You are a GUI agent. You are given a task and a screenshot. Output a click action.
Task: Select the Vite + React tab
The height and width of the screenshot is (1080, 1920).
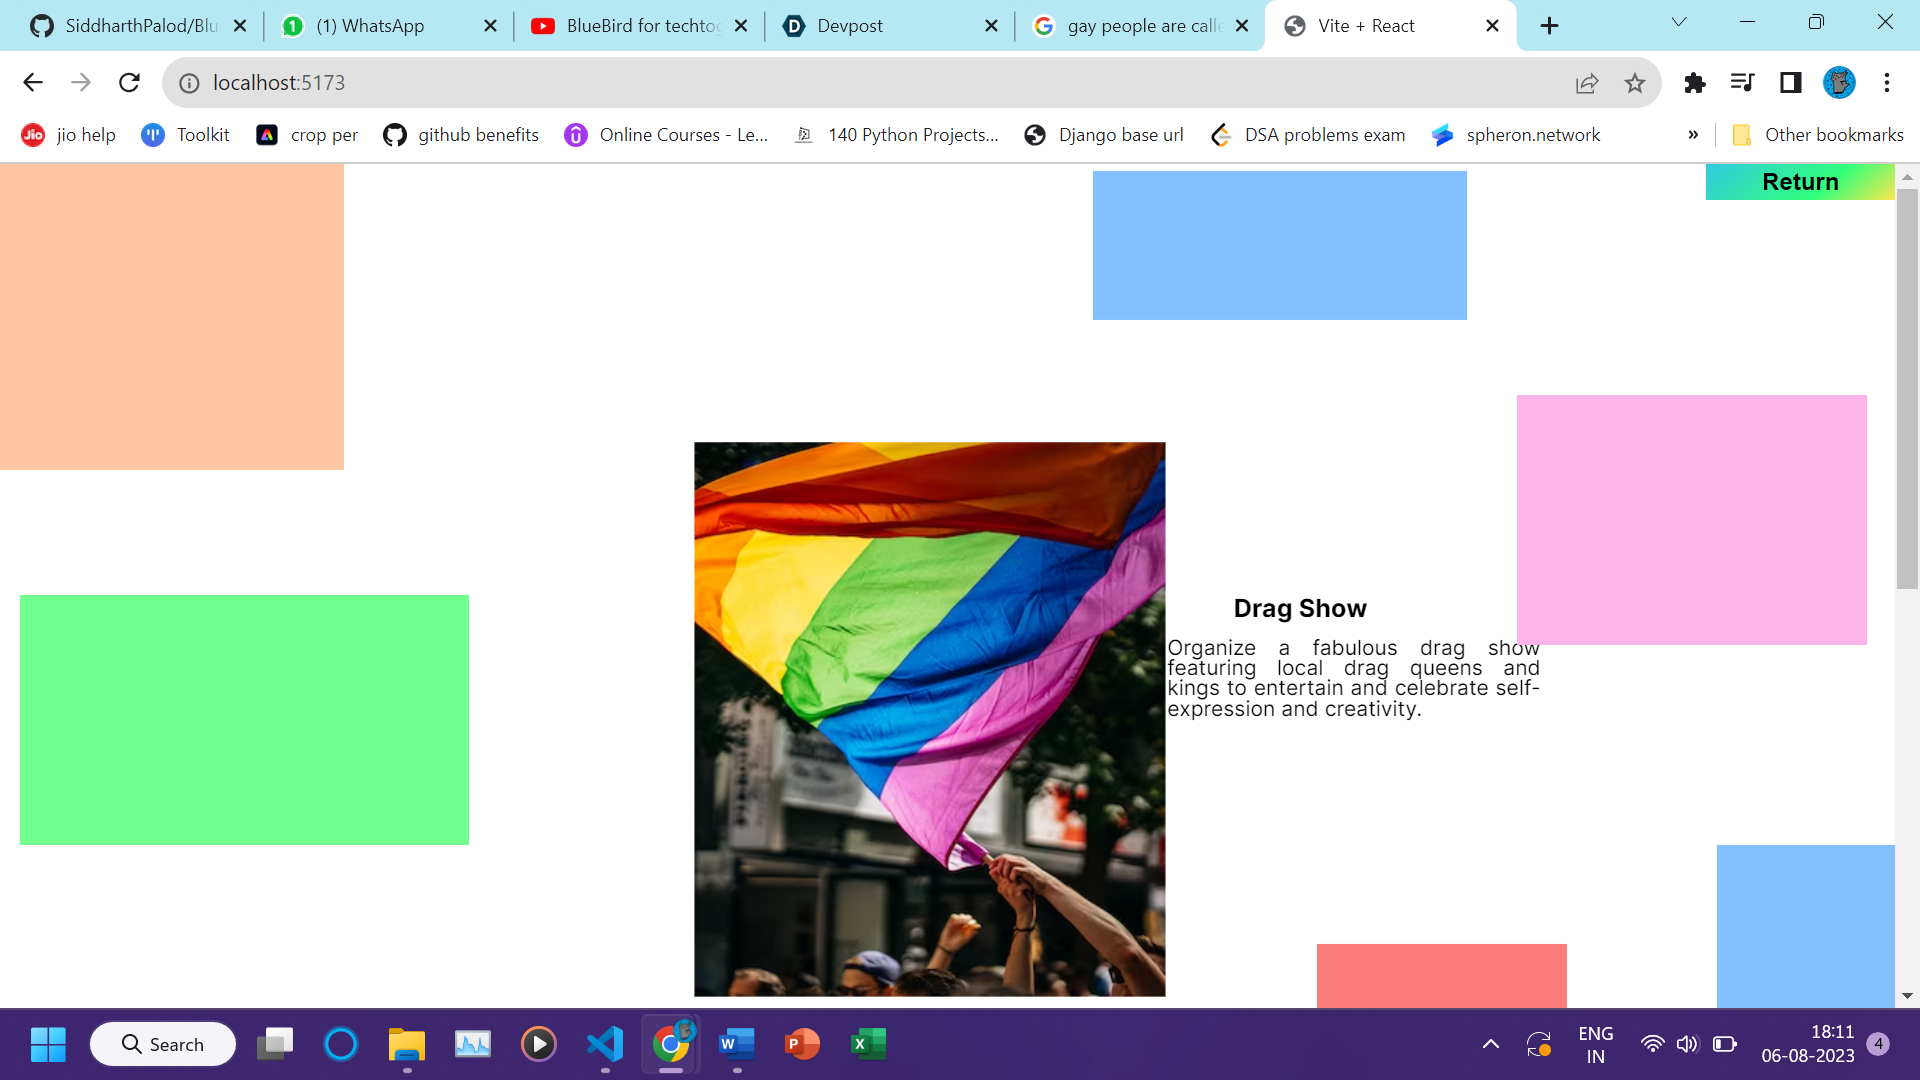coord(1365,25)
